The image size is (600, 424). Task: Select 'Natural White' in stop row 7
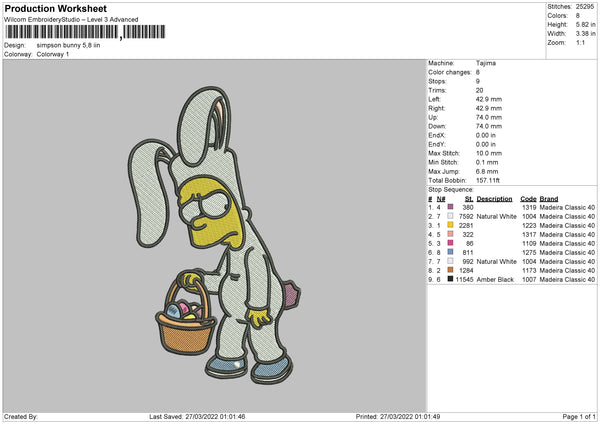[x=497, y=261]
